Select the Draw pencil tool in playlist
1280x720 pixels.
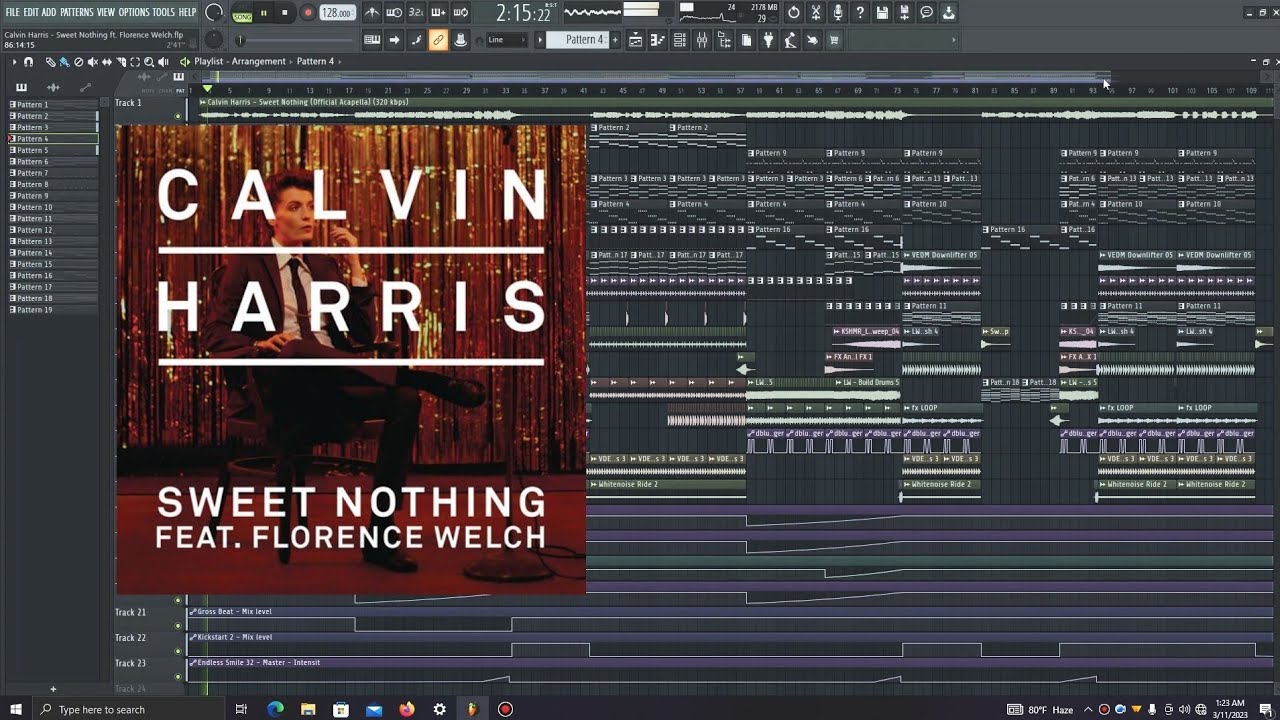50,62
